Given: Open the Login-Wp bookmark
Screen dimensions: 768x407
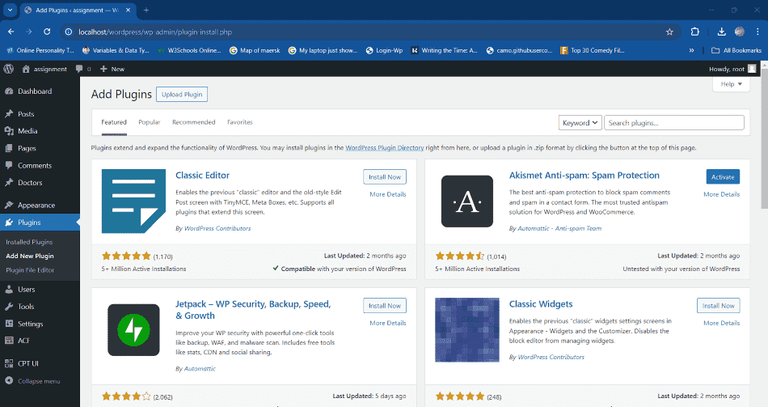Looking at the screenshot, I should coord(384,50).
